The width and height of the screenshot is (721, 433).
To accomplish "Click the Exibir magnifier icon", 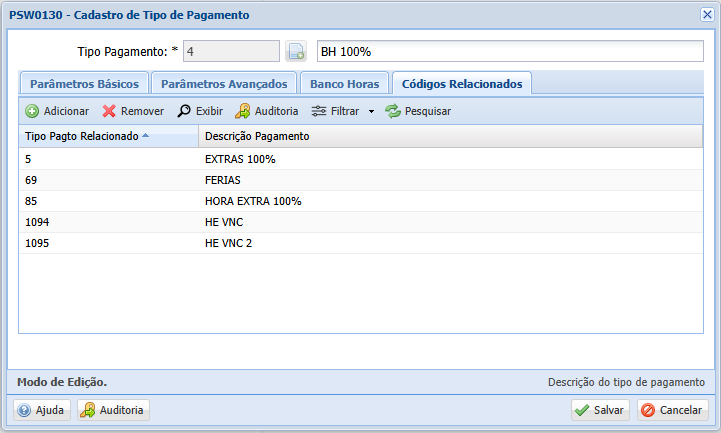I will tap(184, 111).
